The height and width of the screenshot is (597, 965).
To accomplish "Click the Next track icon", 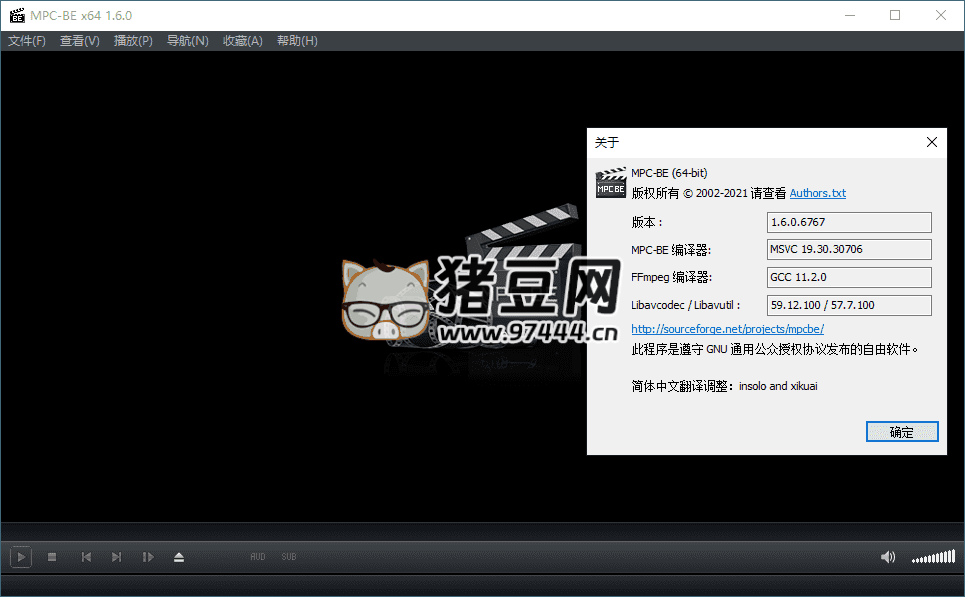I will click(117, 557).
